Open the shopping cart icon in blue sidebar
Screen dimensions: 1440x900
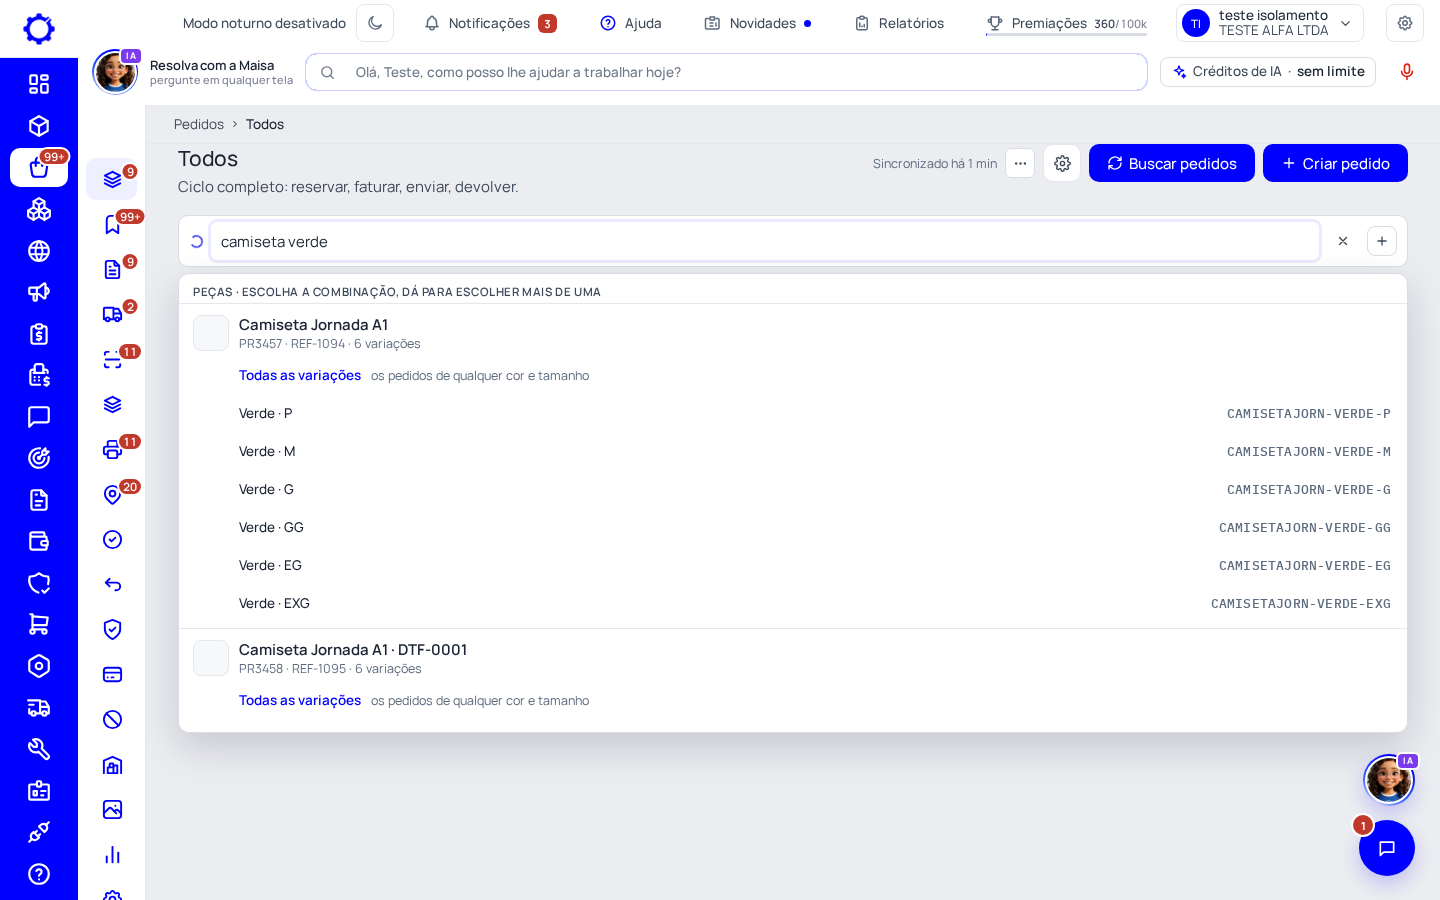pyautogui.click(x=39, y=624)
